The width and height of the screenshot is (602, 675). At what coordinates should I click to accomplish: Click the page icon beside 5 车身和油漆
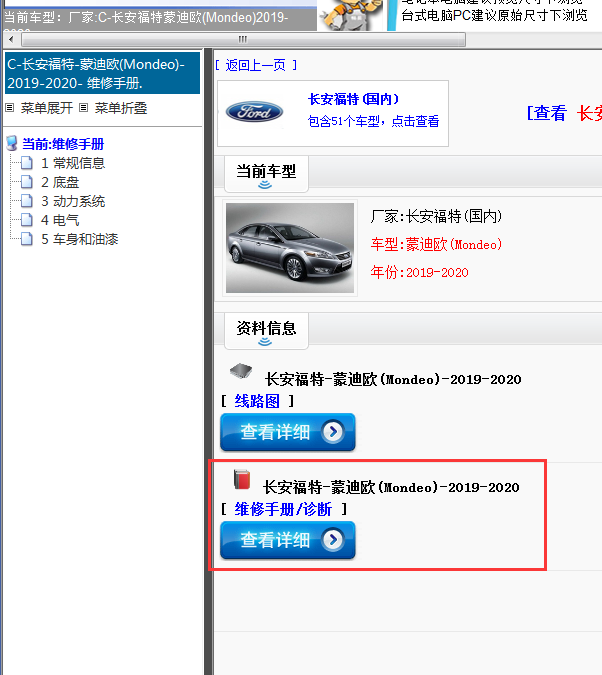click(x=27, y=238)
